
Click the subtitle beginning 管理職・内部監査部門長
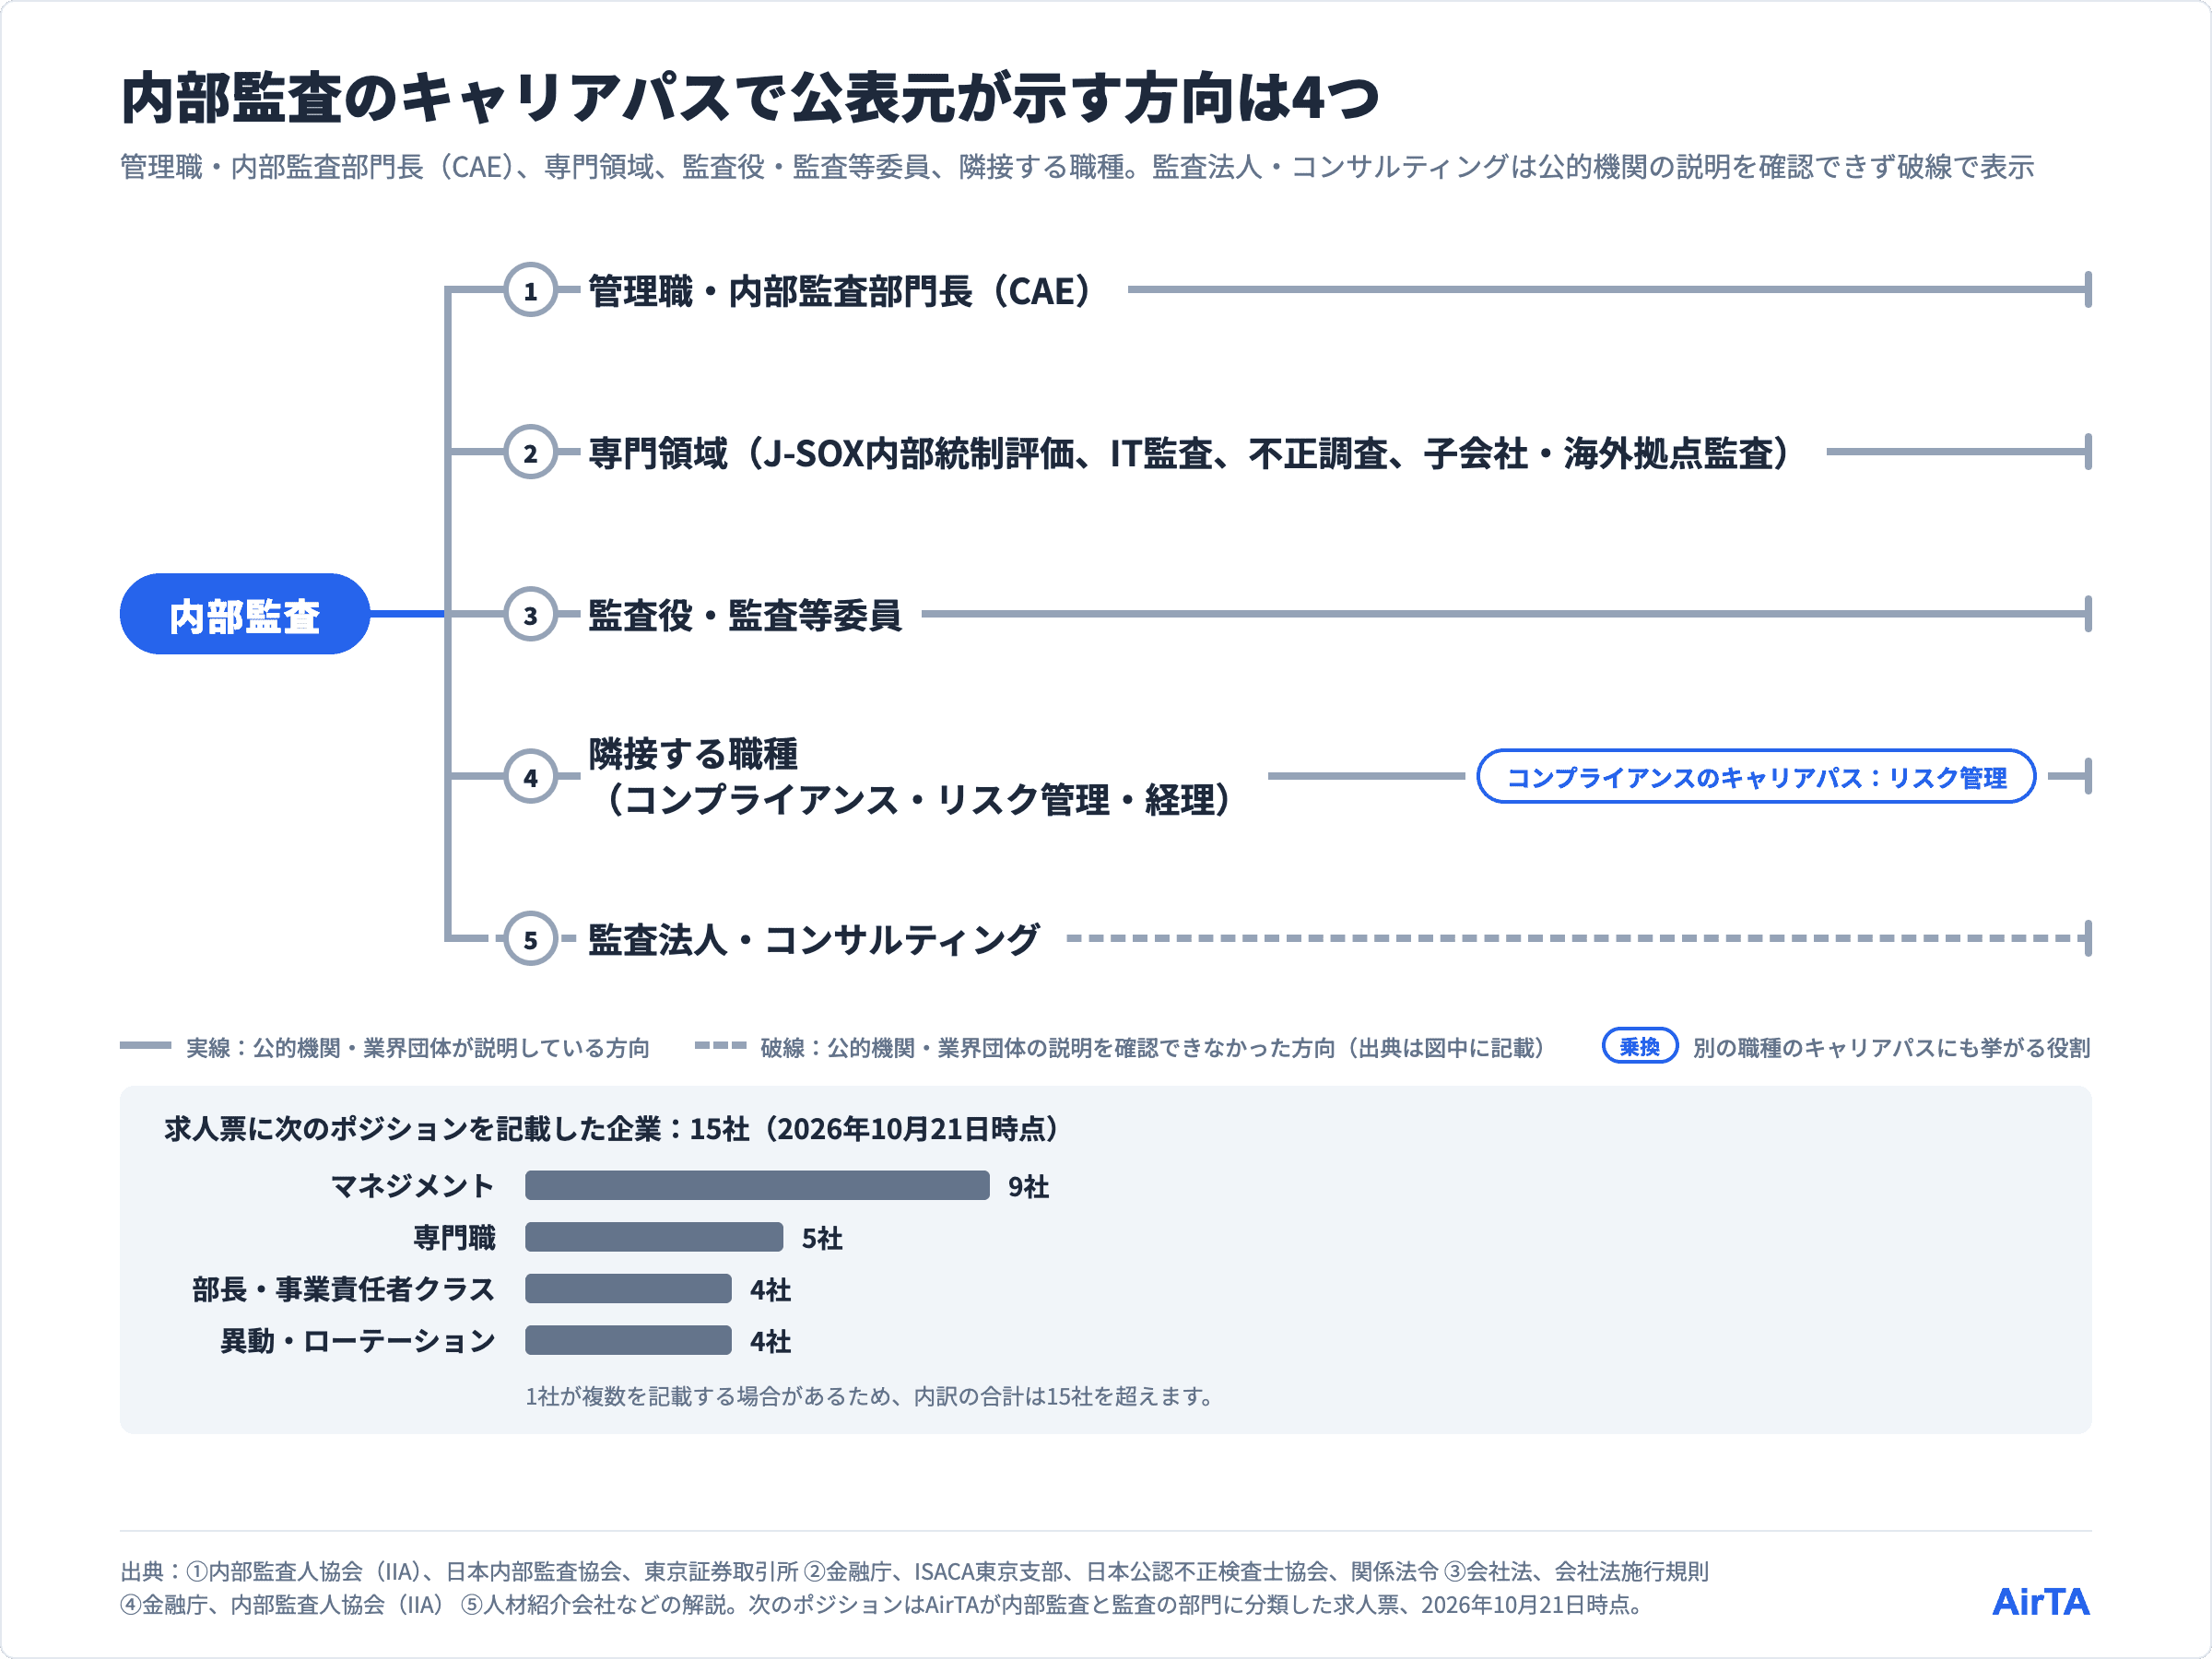click(x=1077, y=167)
